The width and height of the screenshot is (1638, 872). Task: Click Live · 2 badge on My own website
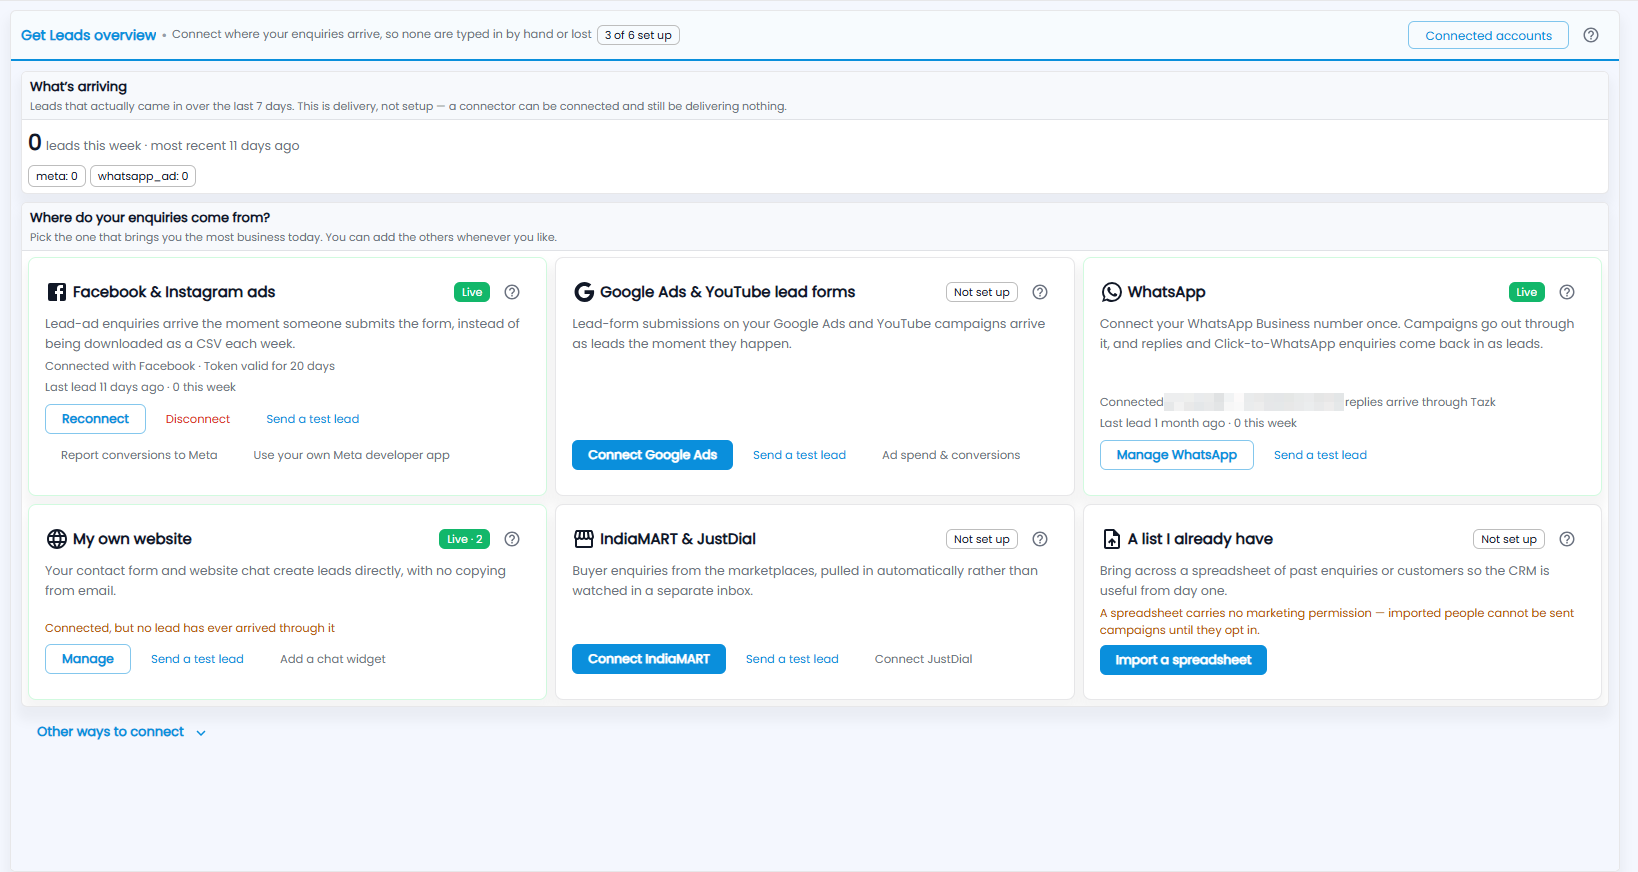[464, 539]
